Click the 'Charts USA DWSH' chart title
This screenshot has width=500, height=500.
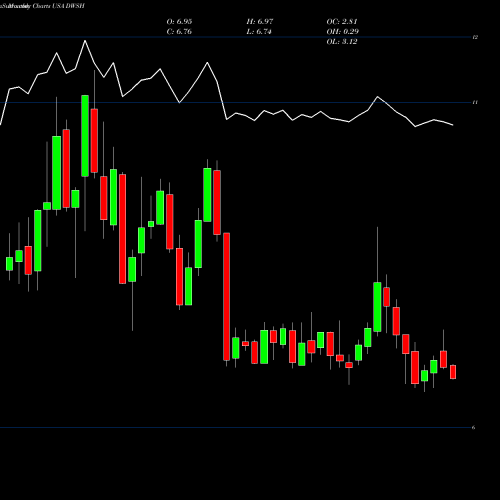(x=59, y=6)
